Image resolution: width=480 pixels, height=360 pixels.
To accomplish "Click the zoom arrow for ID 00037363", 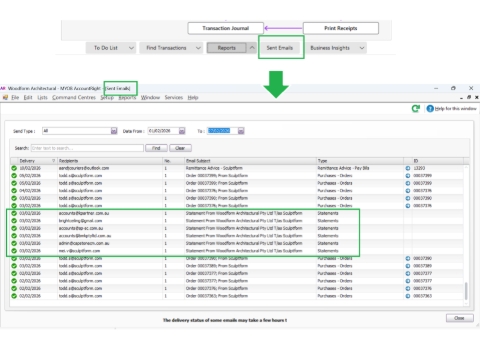I will [x=408, y=296].
